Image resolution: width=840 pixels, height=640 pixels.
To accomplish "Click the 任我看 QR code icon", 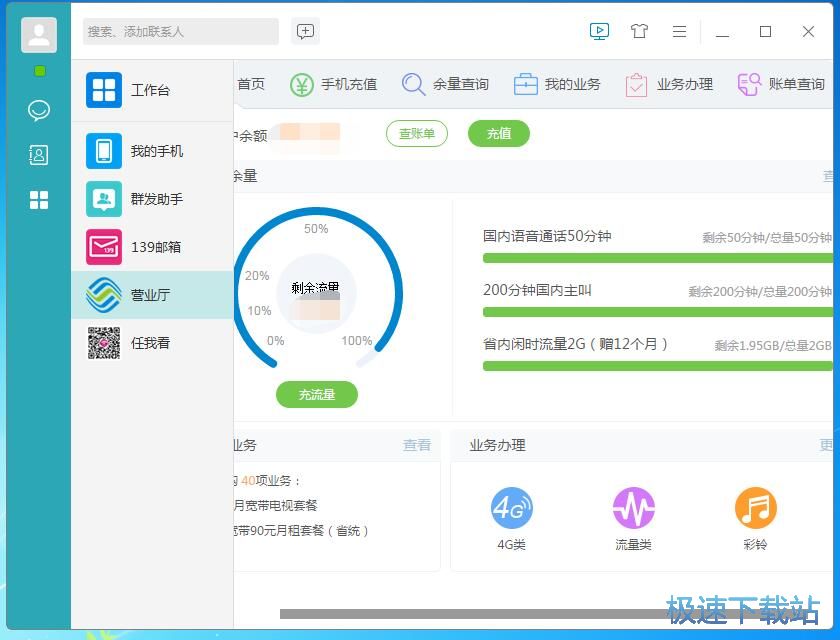I will click(104, 343).
